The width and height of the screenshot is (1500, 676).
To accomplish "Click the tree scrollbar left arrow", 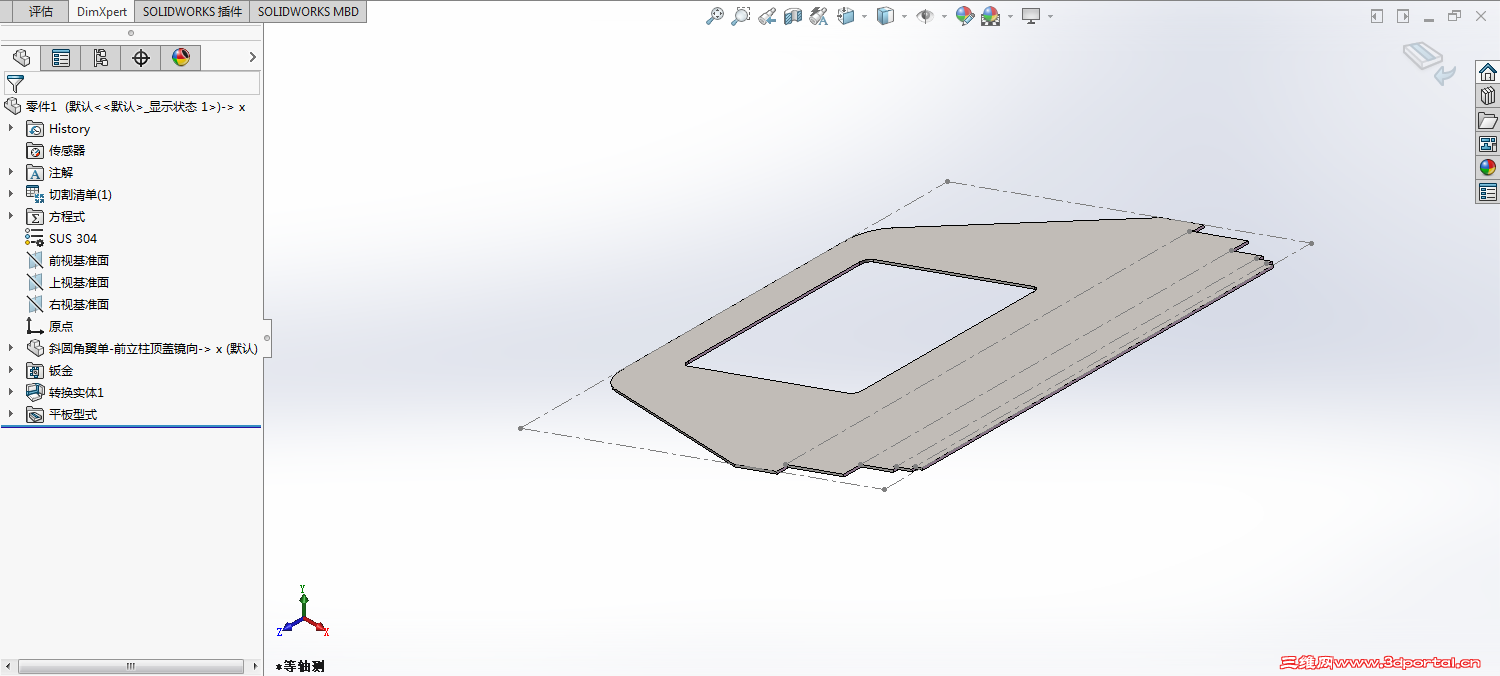I will [x=10, y=666].
